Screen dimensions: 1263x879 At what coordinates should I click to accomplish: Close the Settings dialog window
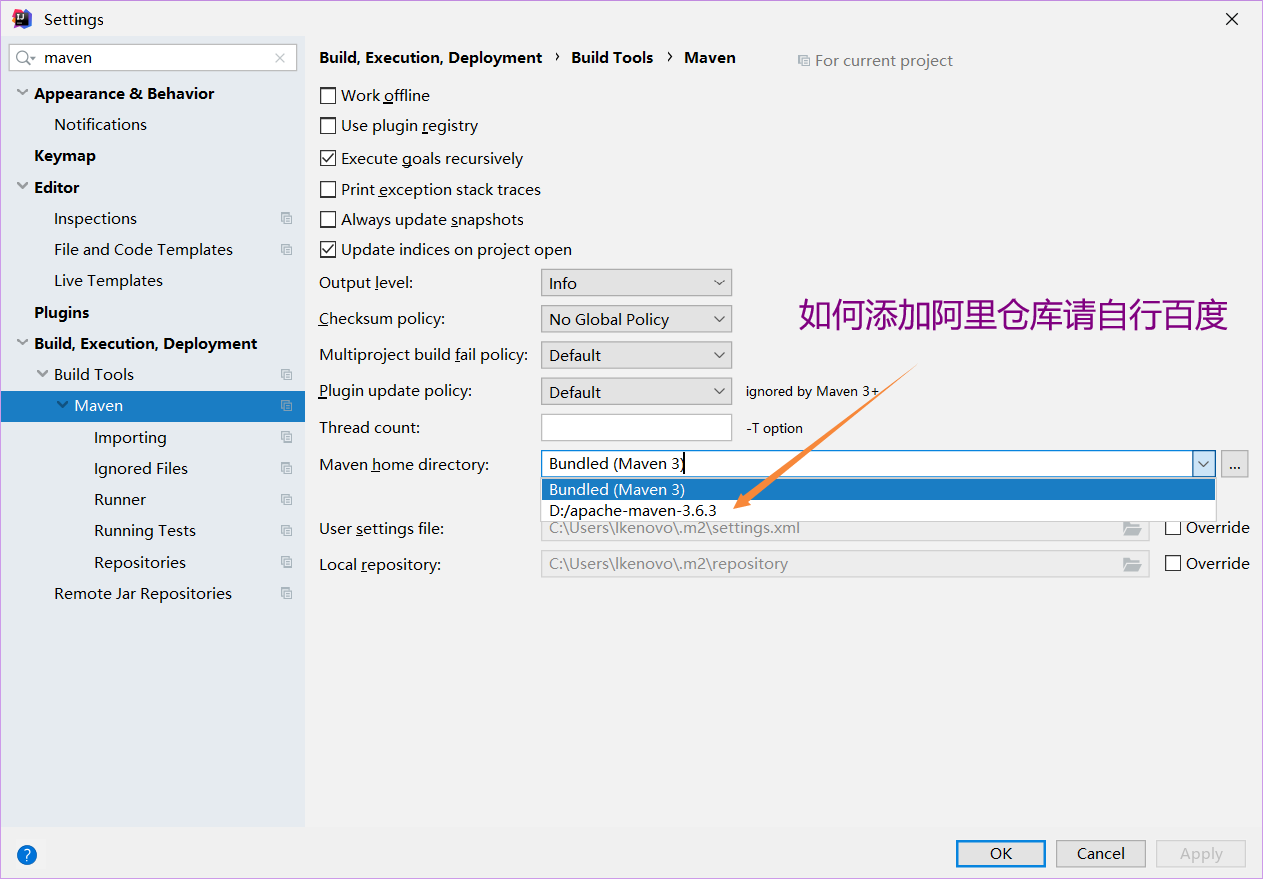(1232, 19)
